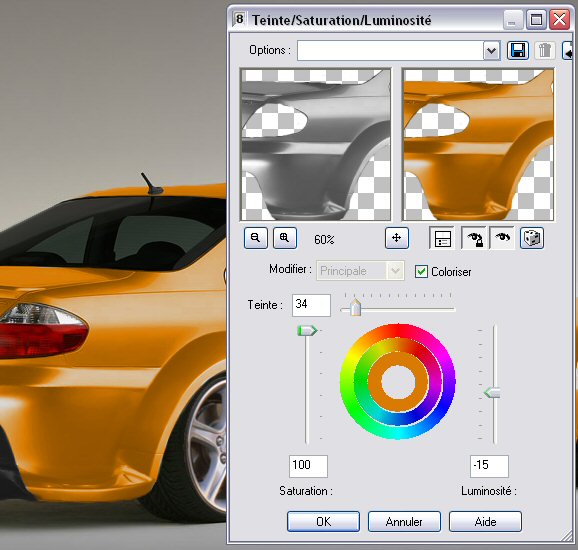The height and width of the screenshot is (550, 578).
Task: Zoom in the preview with the plus magnifier
Action: pyautogui.click(x=285, y=238)
